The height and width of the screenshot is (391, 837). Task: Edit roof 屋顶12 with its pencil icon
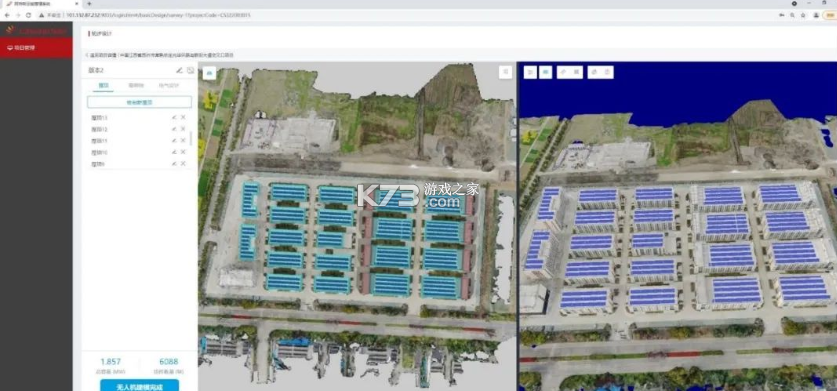point(174,129)
